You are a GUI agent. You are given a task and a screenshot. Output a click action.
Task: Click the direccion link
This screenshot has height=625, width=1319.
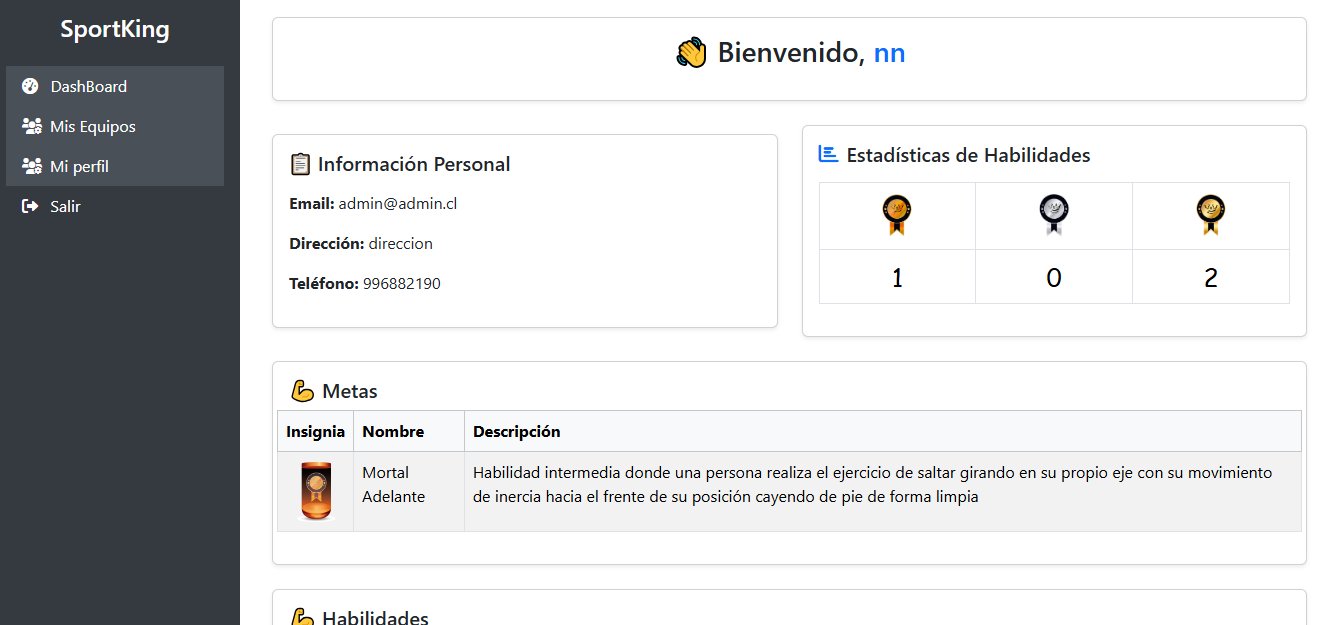pyautogui.click(x=400, y=242)
